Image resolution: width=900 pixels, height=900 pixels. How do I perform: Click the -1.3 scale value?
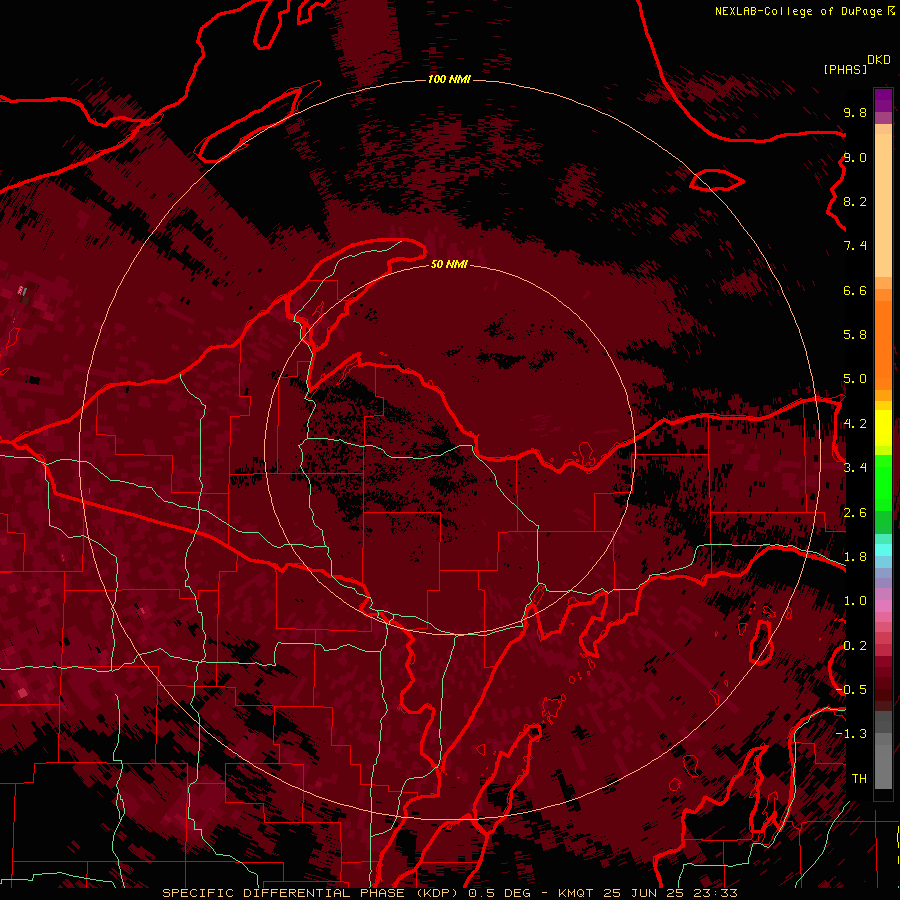click(x=851, y=734)
